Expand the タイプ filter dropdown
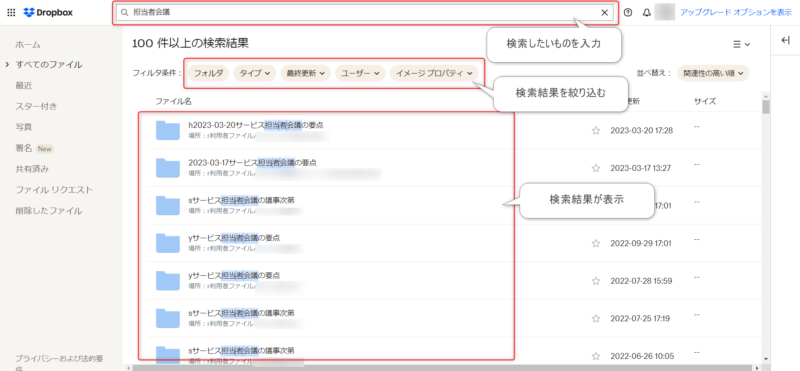The width and height of the screenshot is (800, 371). (255, 73)
